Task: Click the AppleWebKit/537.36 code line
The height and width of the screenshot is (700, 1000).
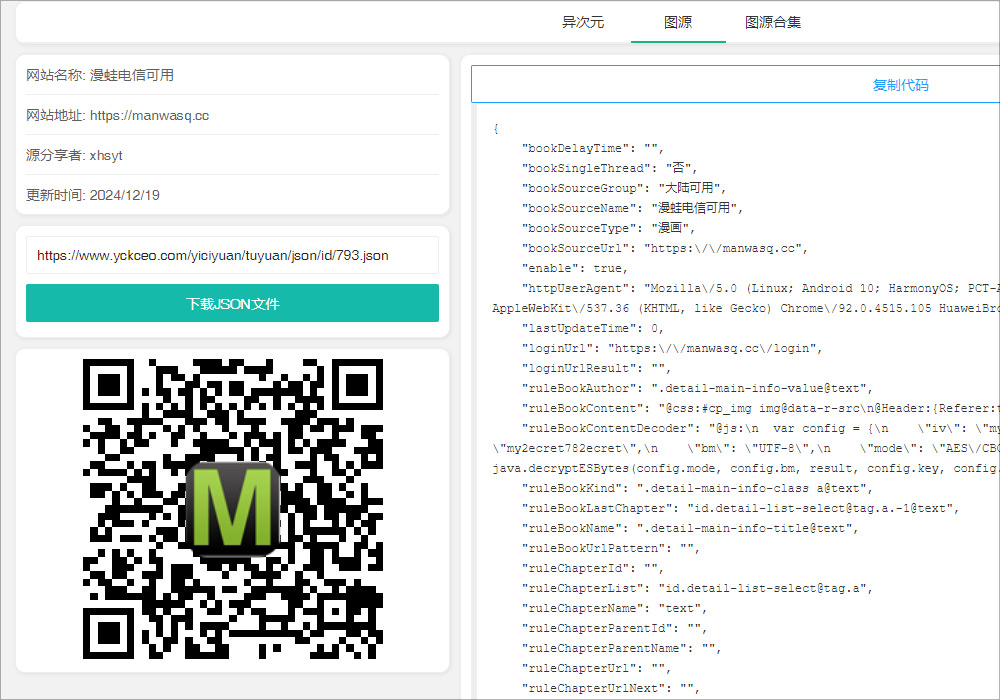Action: [x=746, y=309]
